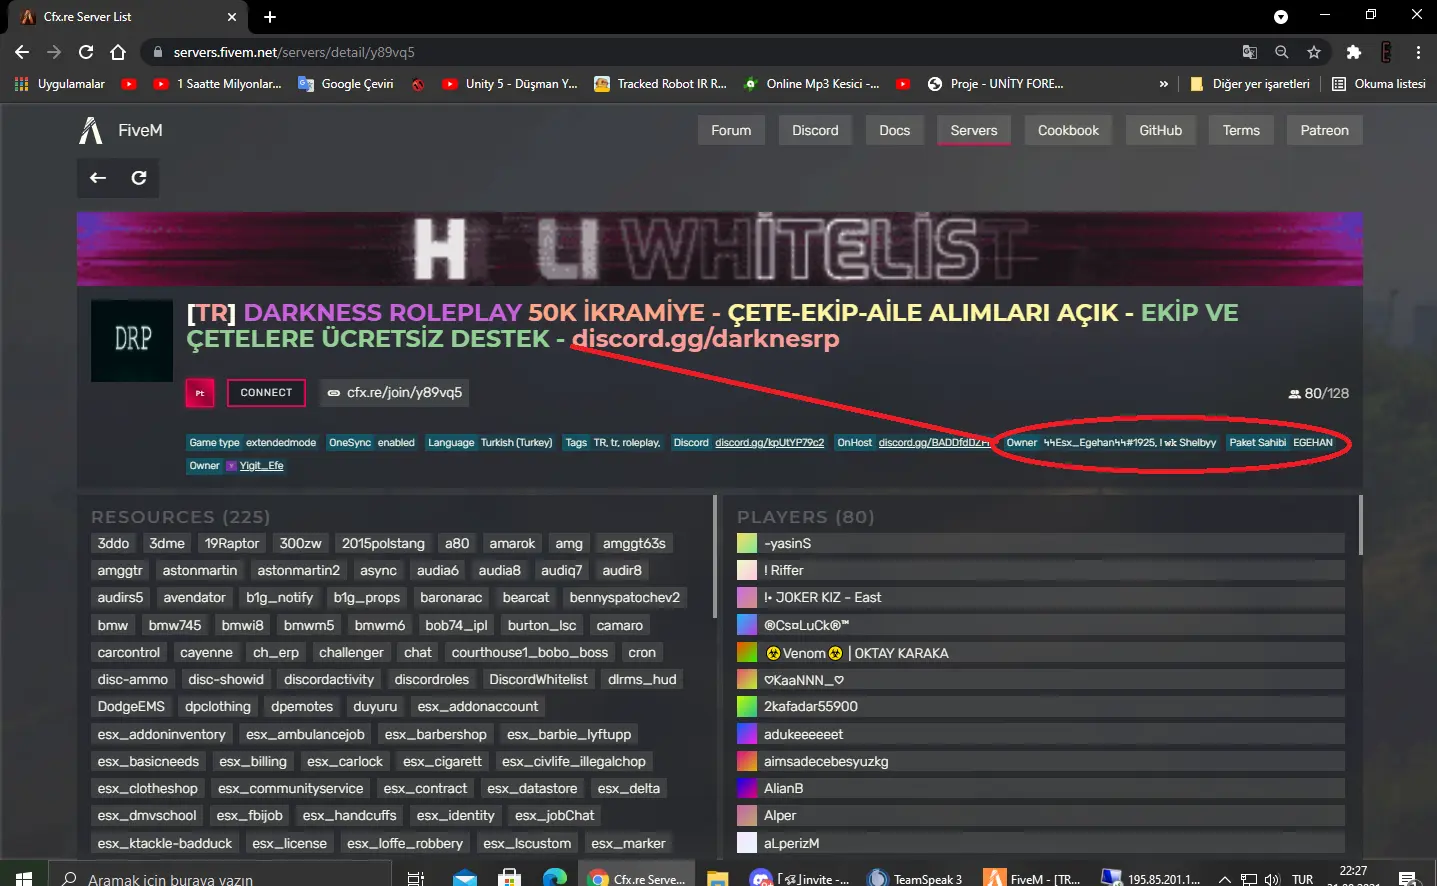Viewport: 1437px width, 886px height.
Task: Click the FiveM logo icon
Action: [x=91, y=130]
